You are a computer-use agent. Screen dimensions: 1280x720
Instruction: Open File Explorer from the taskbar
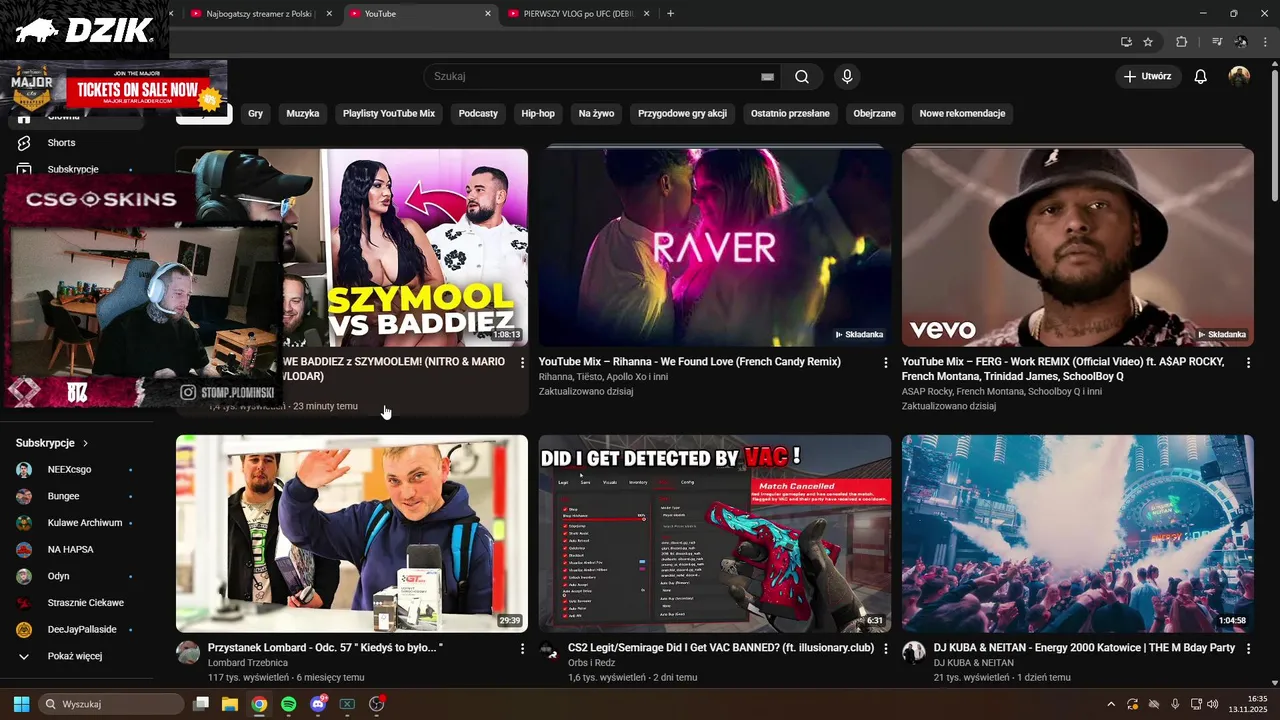tap(230, 704)
